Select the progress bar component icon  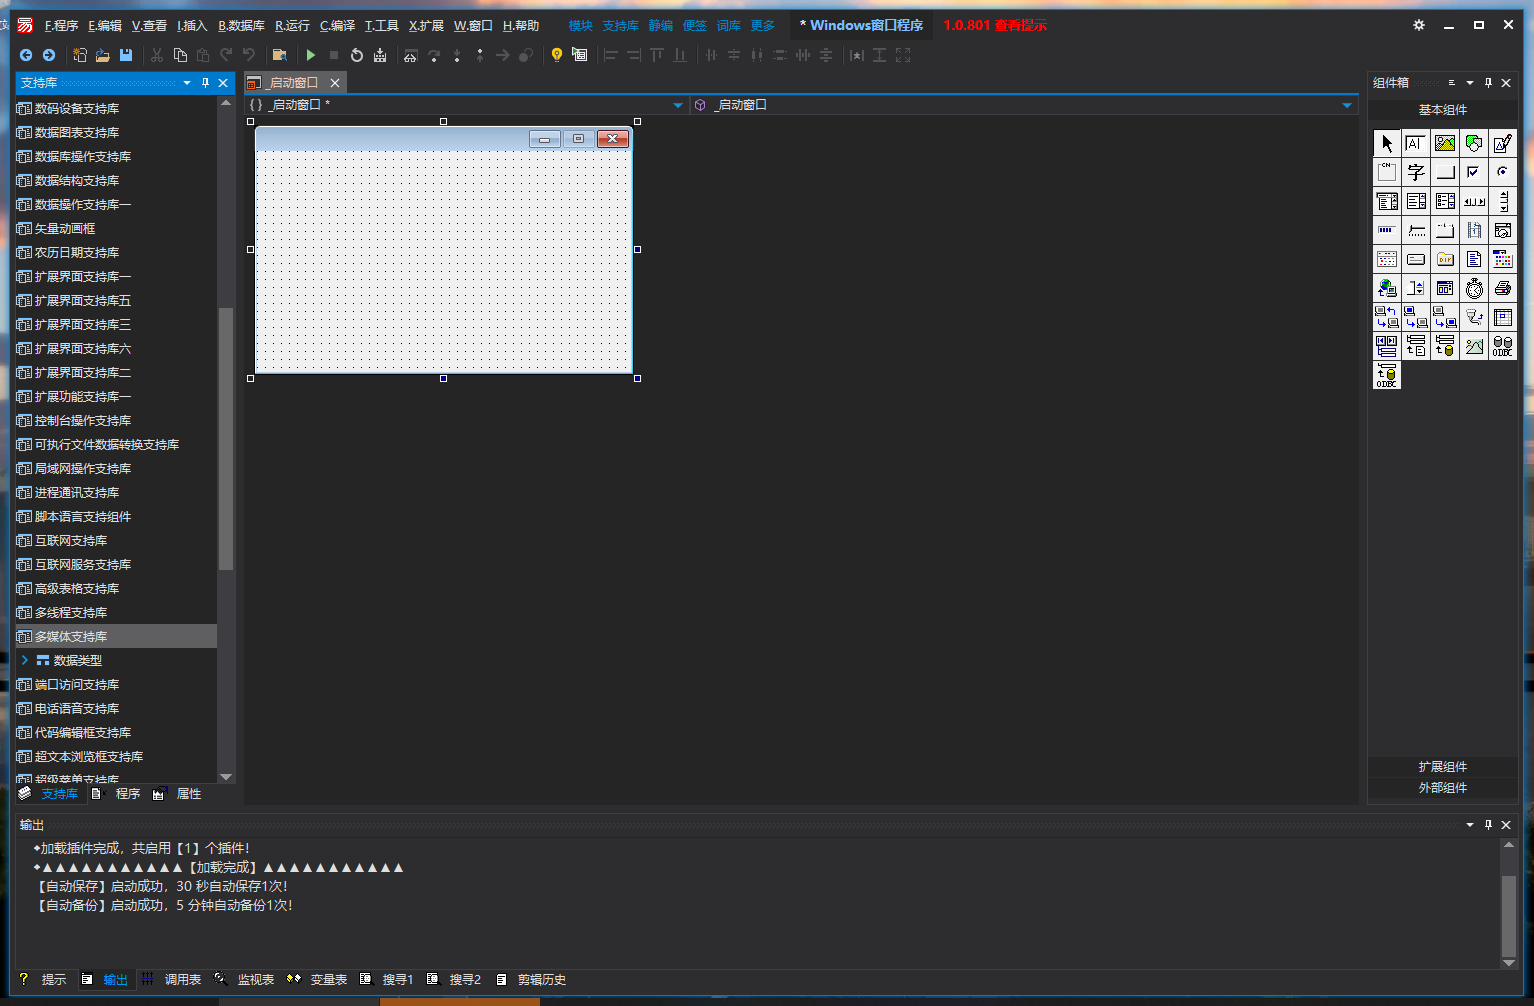(1387, 230)
